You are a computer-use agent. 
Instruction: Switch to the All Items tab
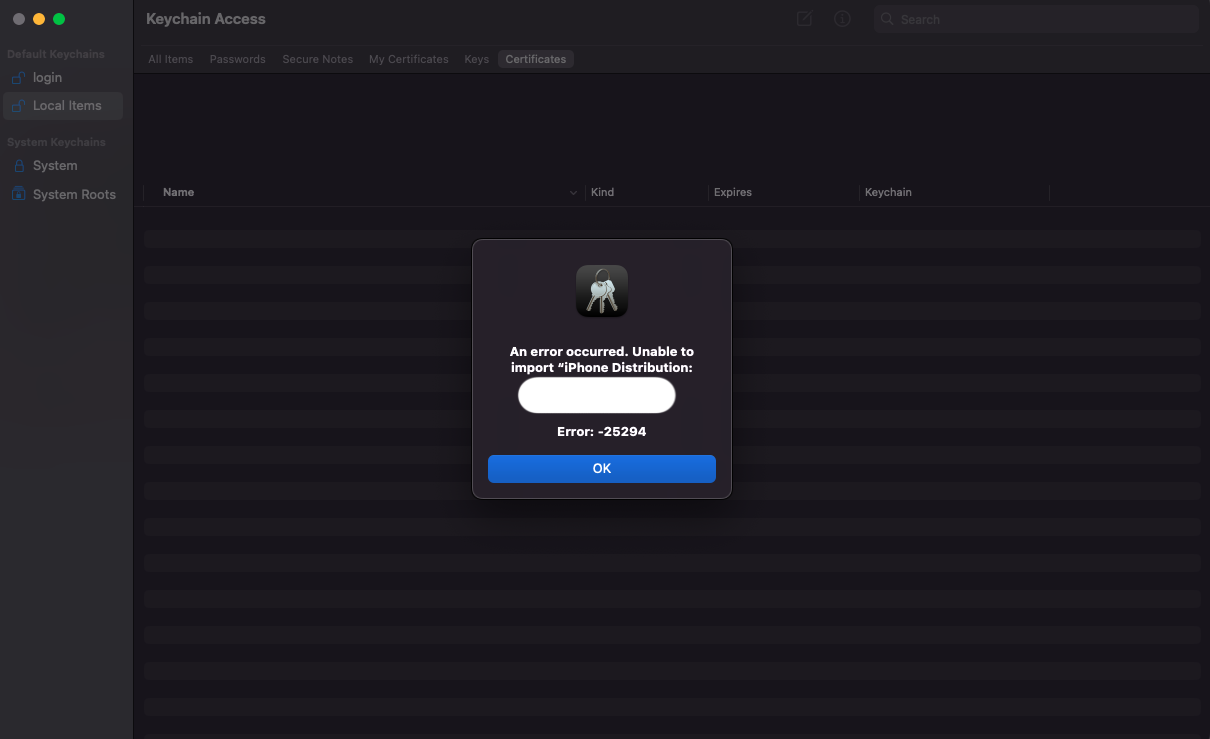click(x=171, y=59)
